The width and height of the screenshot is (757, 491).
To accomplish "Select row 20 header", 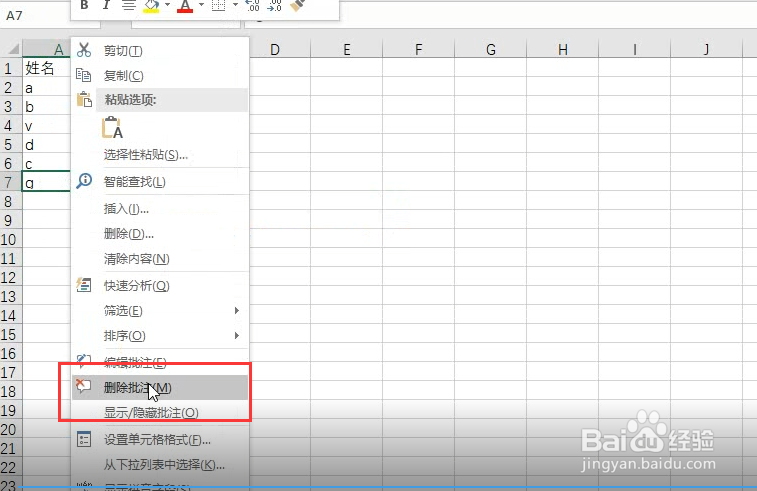I will pos(9,430).
